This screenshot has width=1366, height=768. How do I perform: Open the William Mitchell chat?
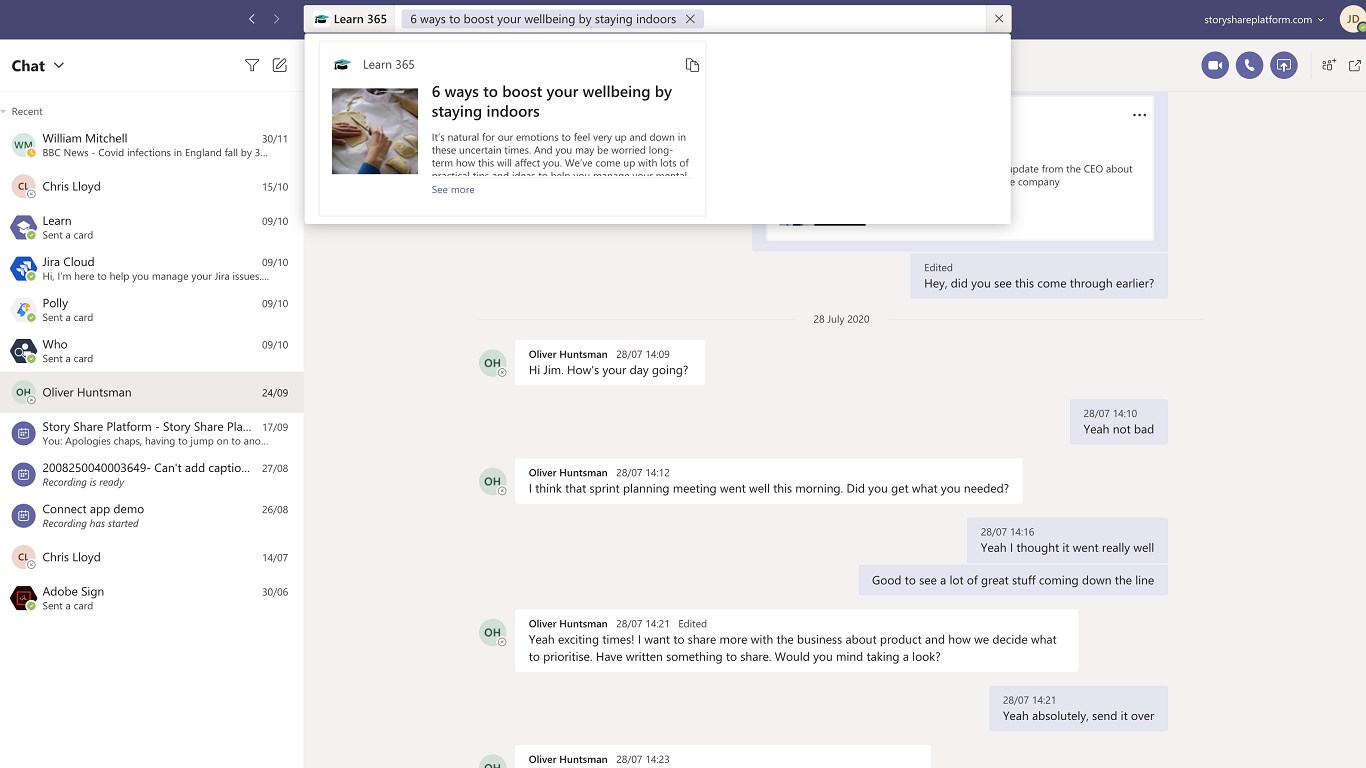click(150, 145)
